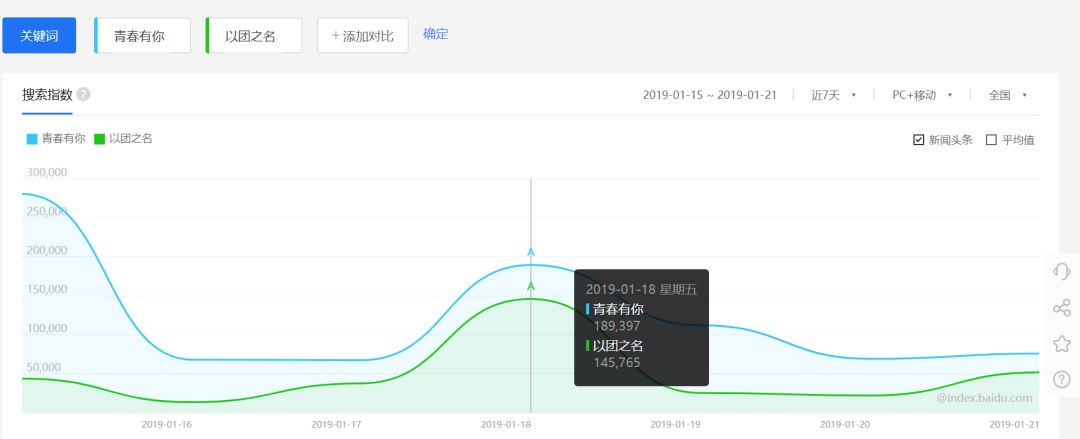
Task: Uncheck the 新闻头条 checkbox
Action: (x=919, y=140)
